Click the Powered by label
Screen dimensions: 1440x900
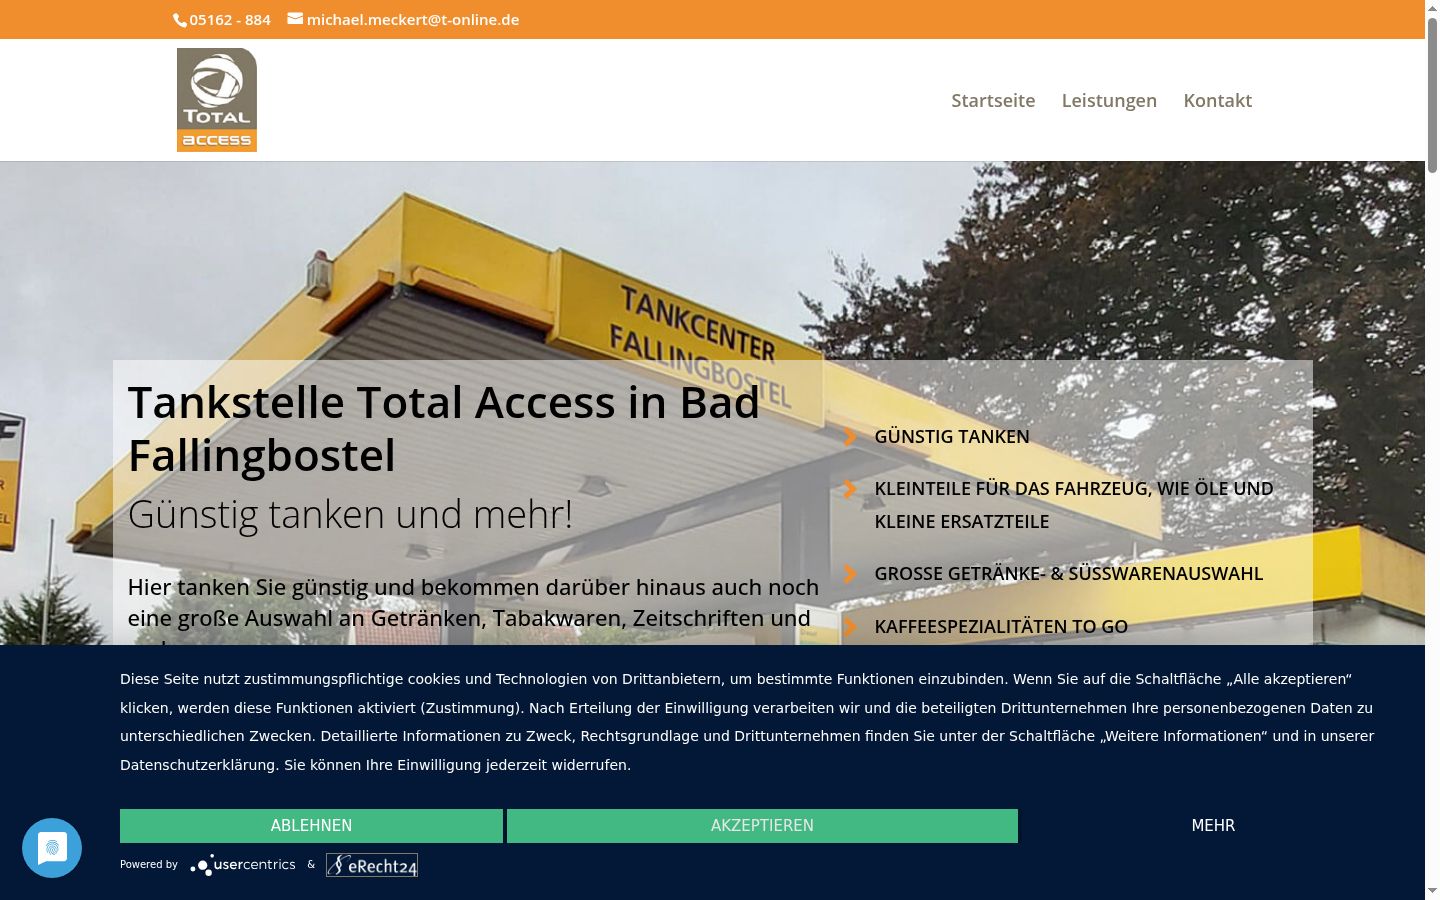point(149,865)
